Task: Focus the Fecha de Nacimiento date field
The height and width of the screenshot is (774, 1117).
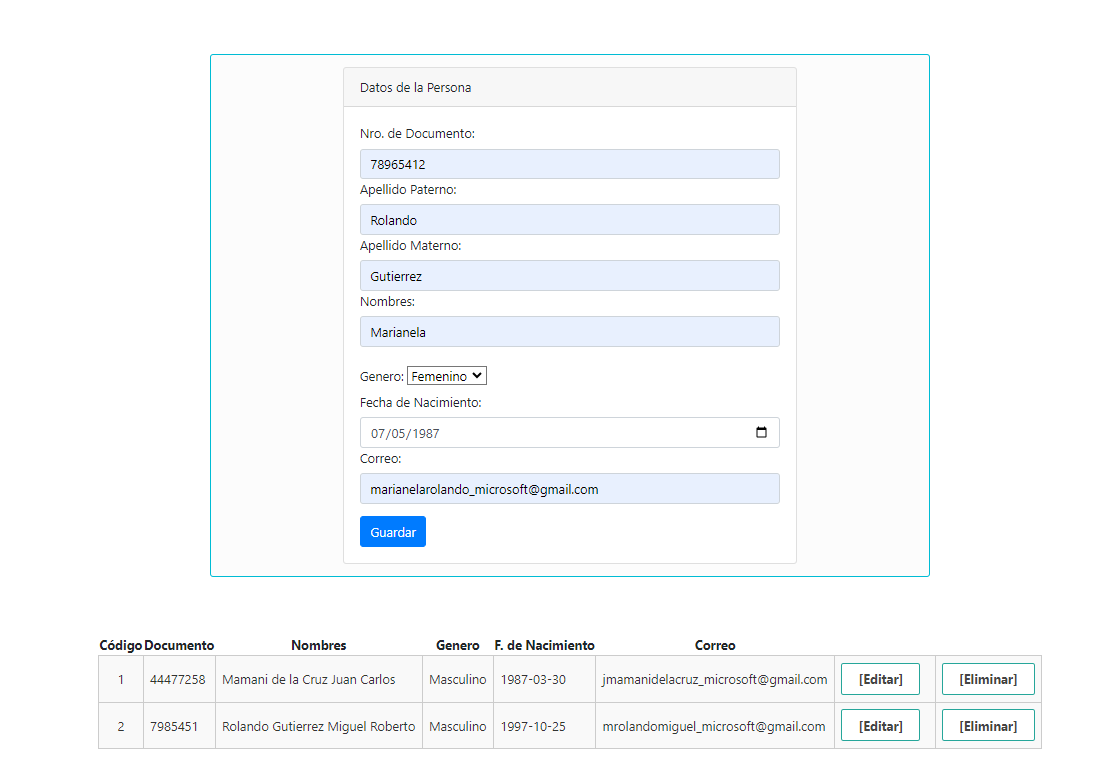Action: (x=550, y=433)
